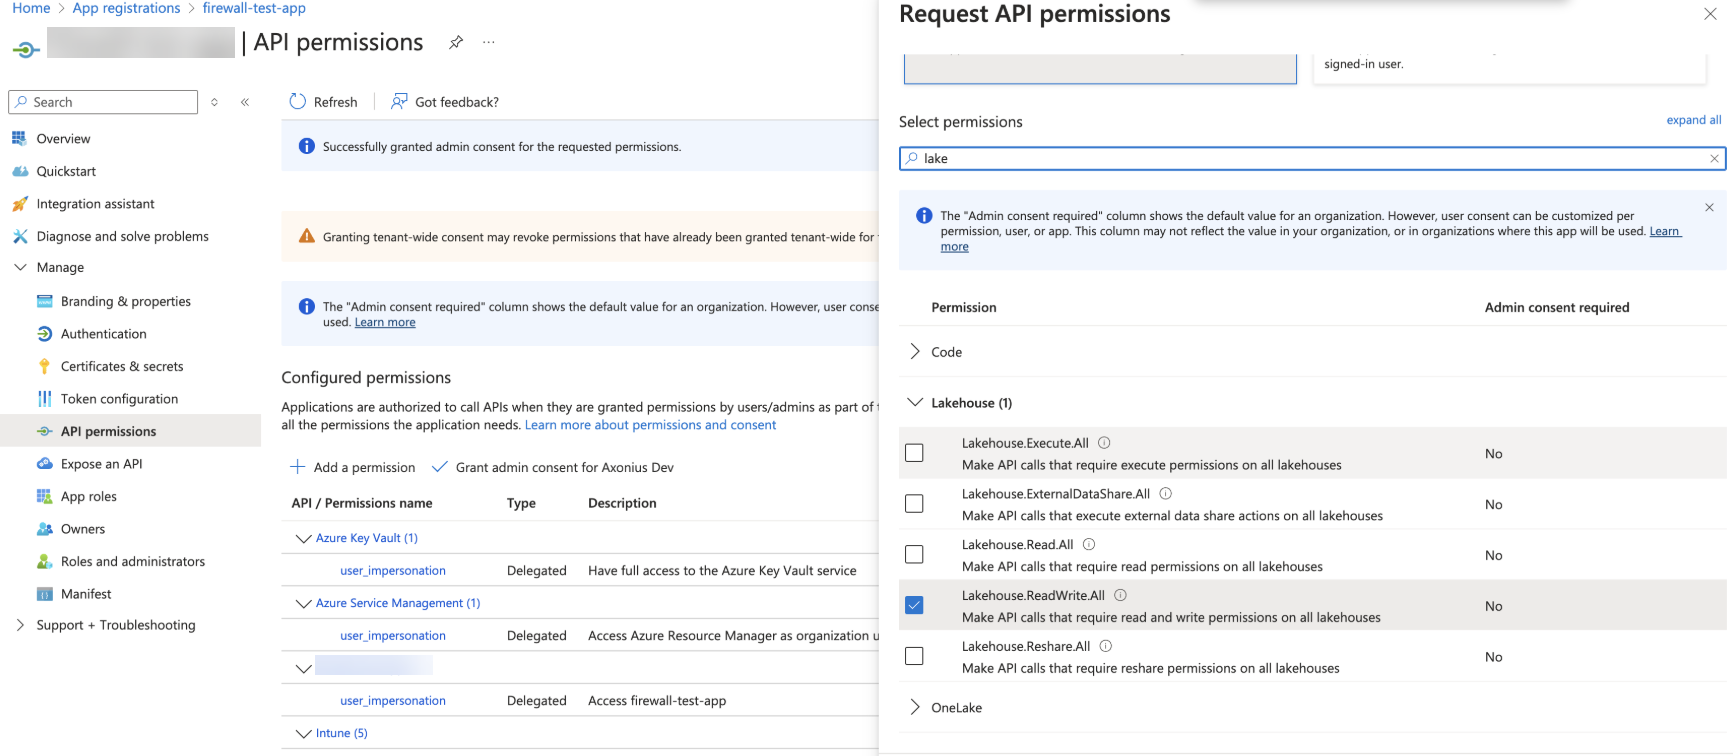Click info icon beside Lakehouse.Reshare.All

pos(1105,646)
